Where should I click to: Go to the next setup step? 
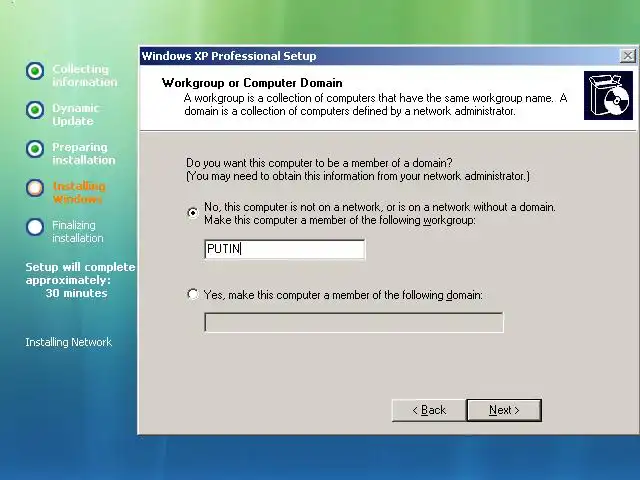[x=504, y=410]
